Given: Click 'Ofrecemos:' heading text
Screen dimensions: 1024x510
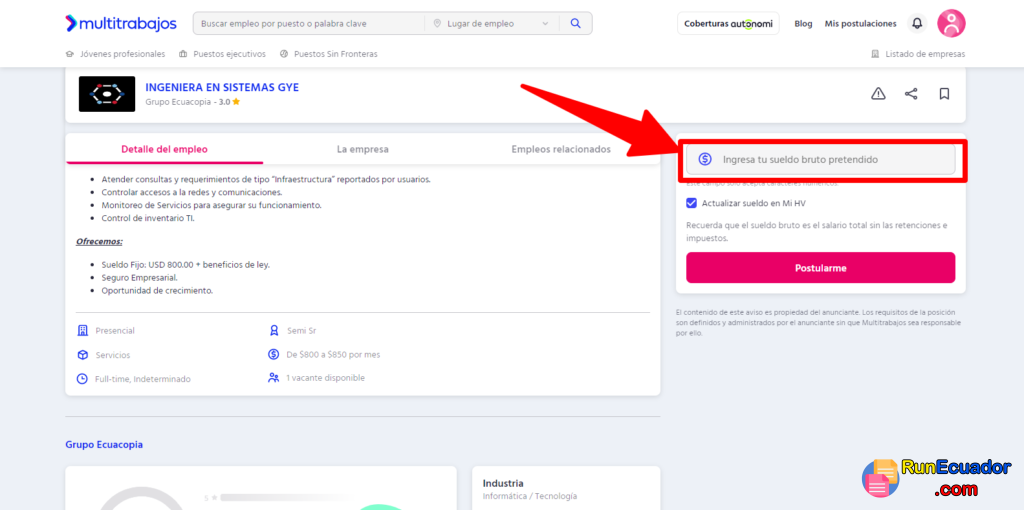Looking at the screenshot, I should pyautogui.click(x=99, y=242).
